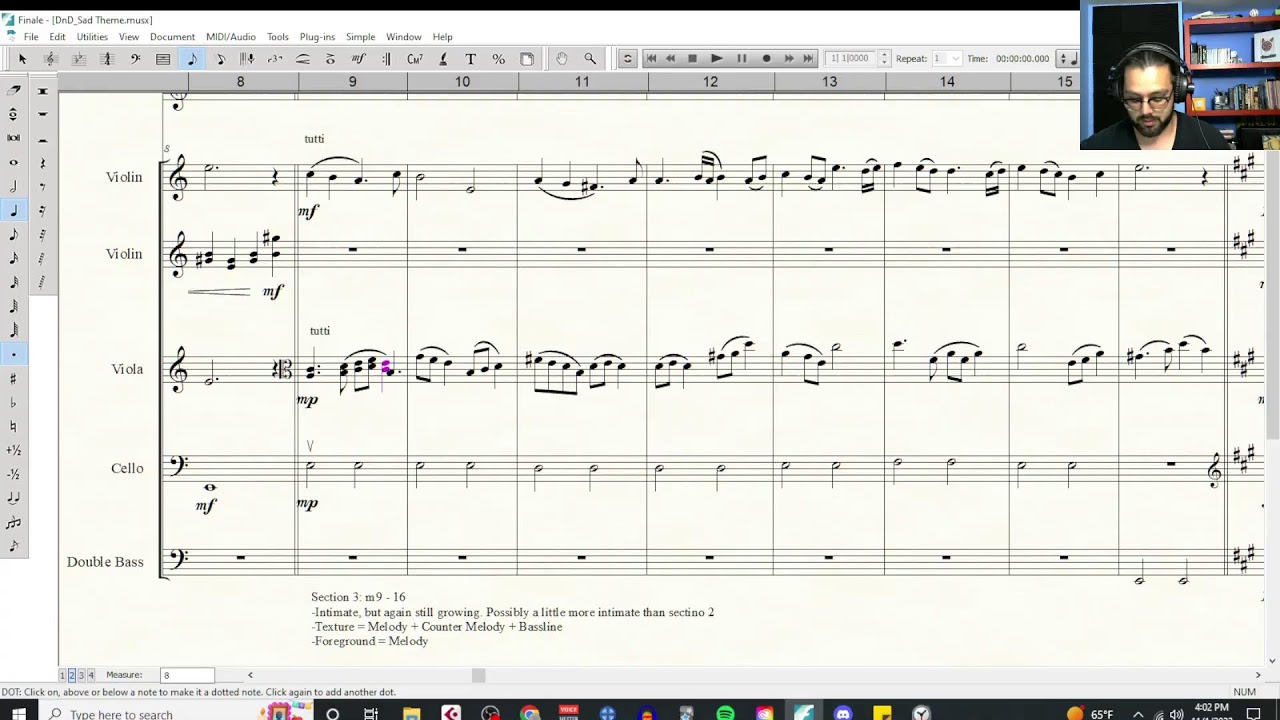Image resolution: width=1280 pixels, height=720 pixels.
Task: Fast forward to end of score
Action: pyautogui.click(x=808, y=59)
